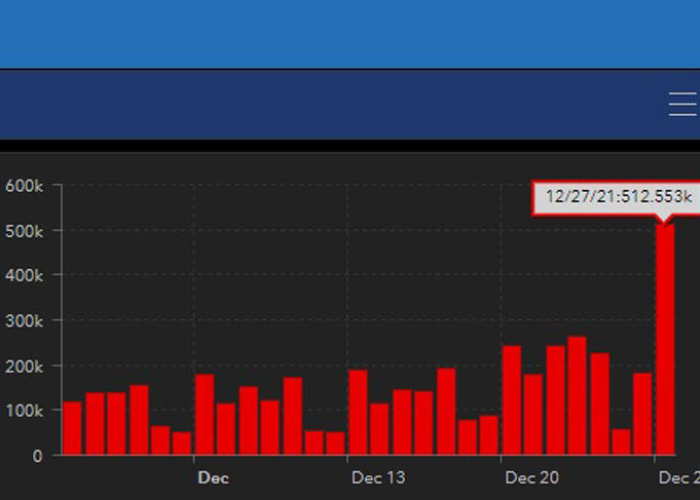
Task: Click the first red bar at chart's left
Action: (72, 428)
